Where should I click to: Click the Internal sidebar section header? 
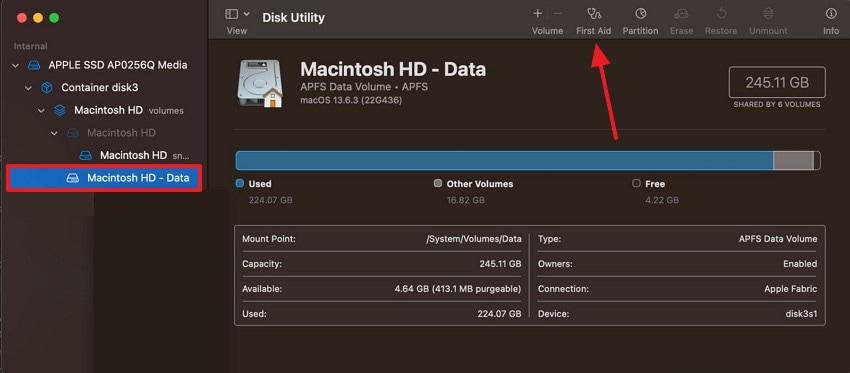[30, 47]
